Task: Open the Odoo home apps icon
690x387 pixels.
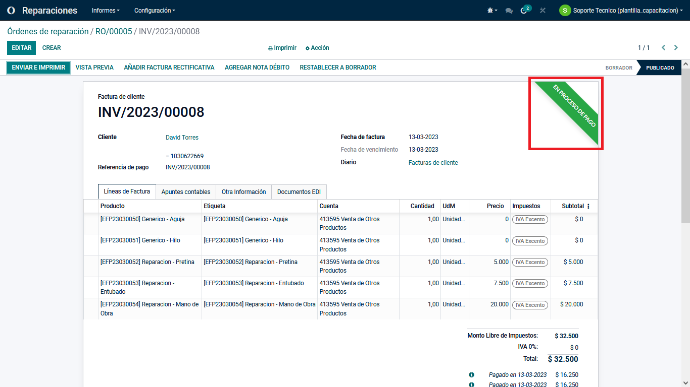Action: click(11, 11)
